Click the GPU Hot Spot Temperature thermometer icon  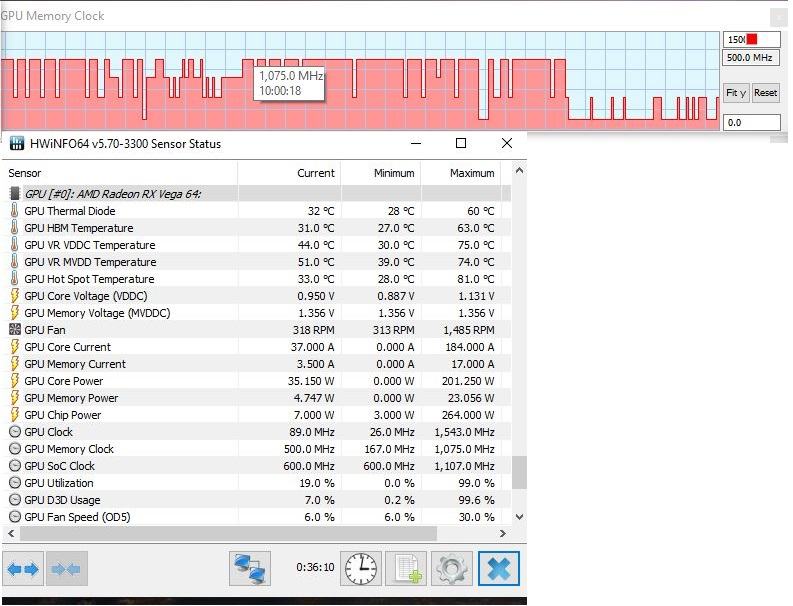coord(15,279)
